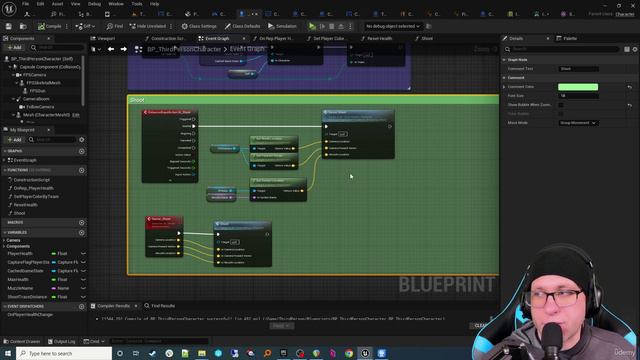Select FollowCamera component
640x360 pixels.
click(39, 107)
